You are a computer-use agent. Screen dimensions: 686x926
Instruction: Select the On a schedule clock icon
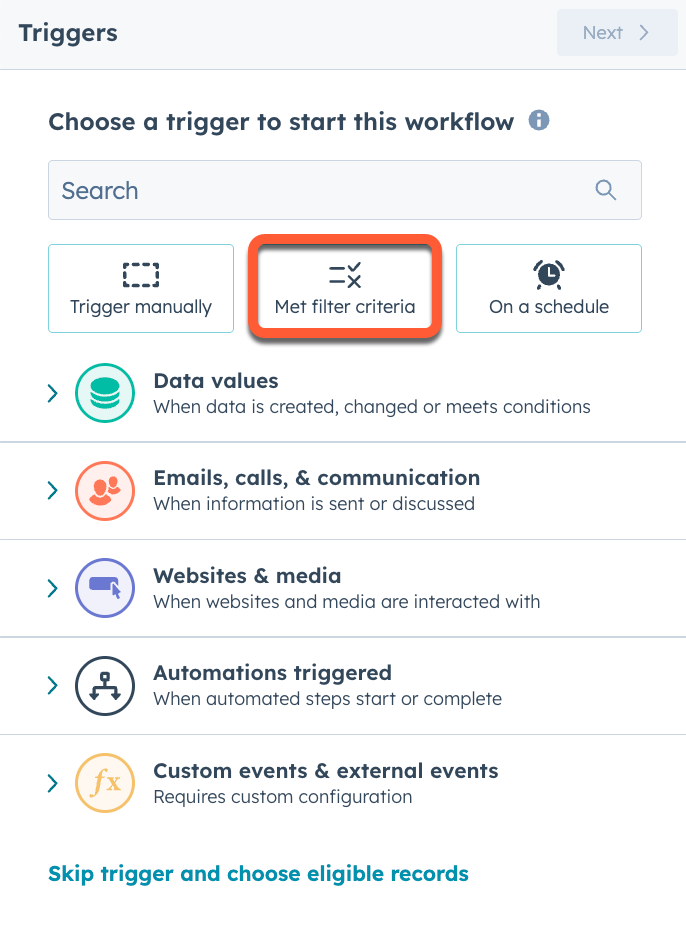548,273
